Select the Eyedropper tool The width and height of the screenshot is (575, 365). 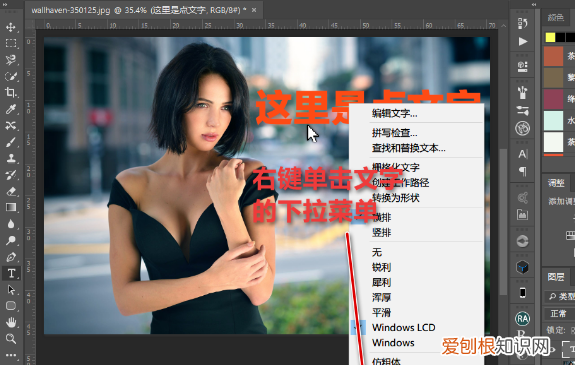click(11, 109)
